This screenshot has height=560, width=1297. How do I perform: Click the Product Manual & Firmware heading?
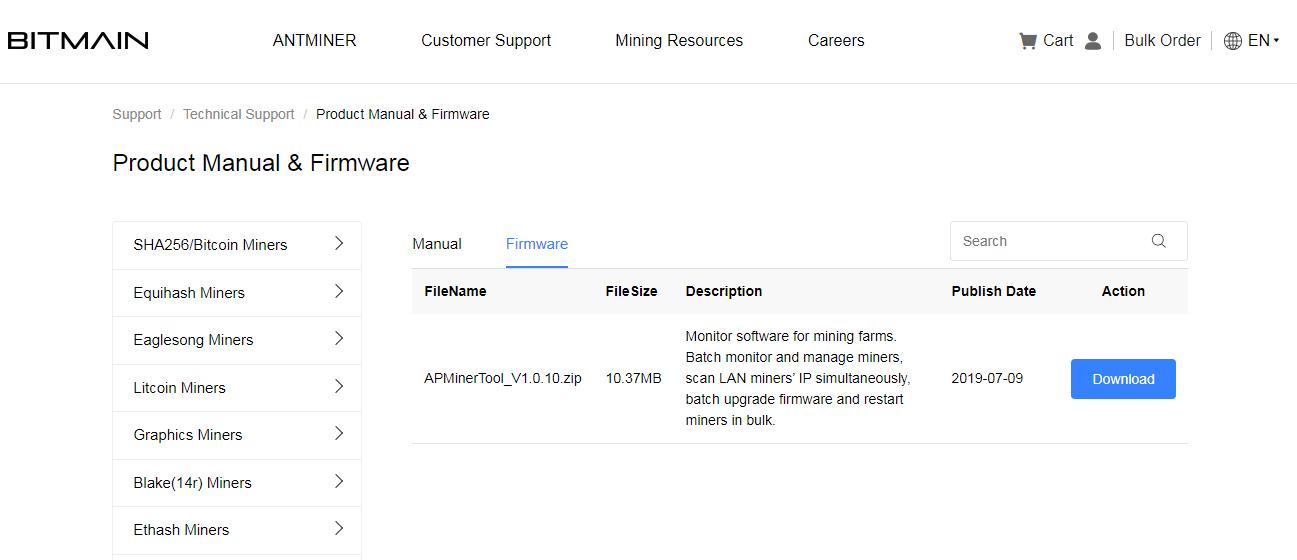pos(261,163)
